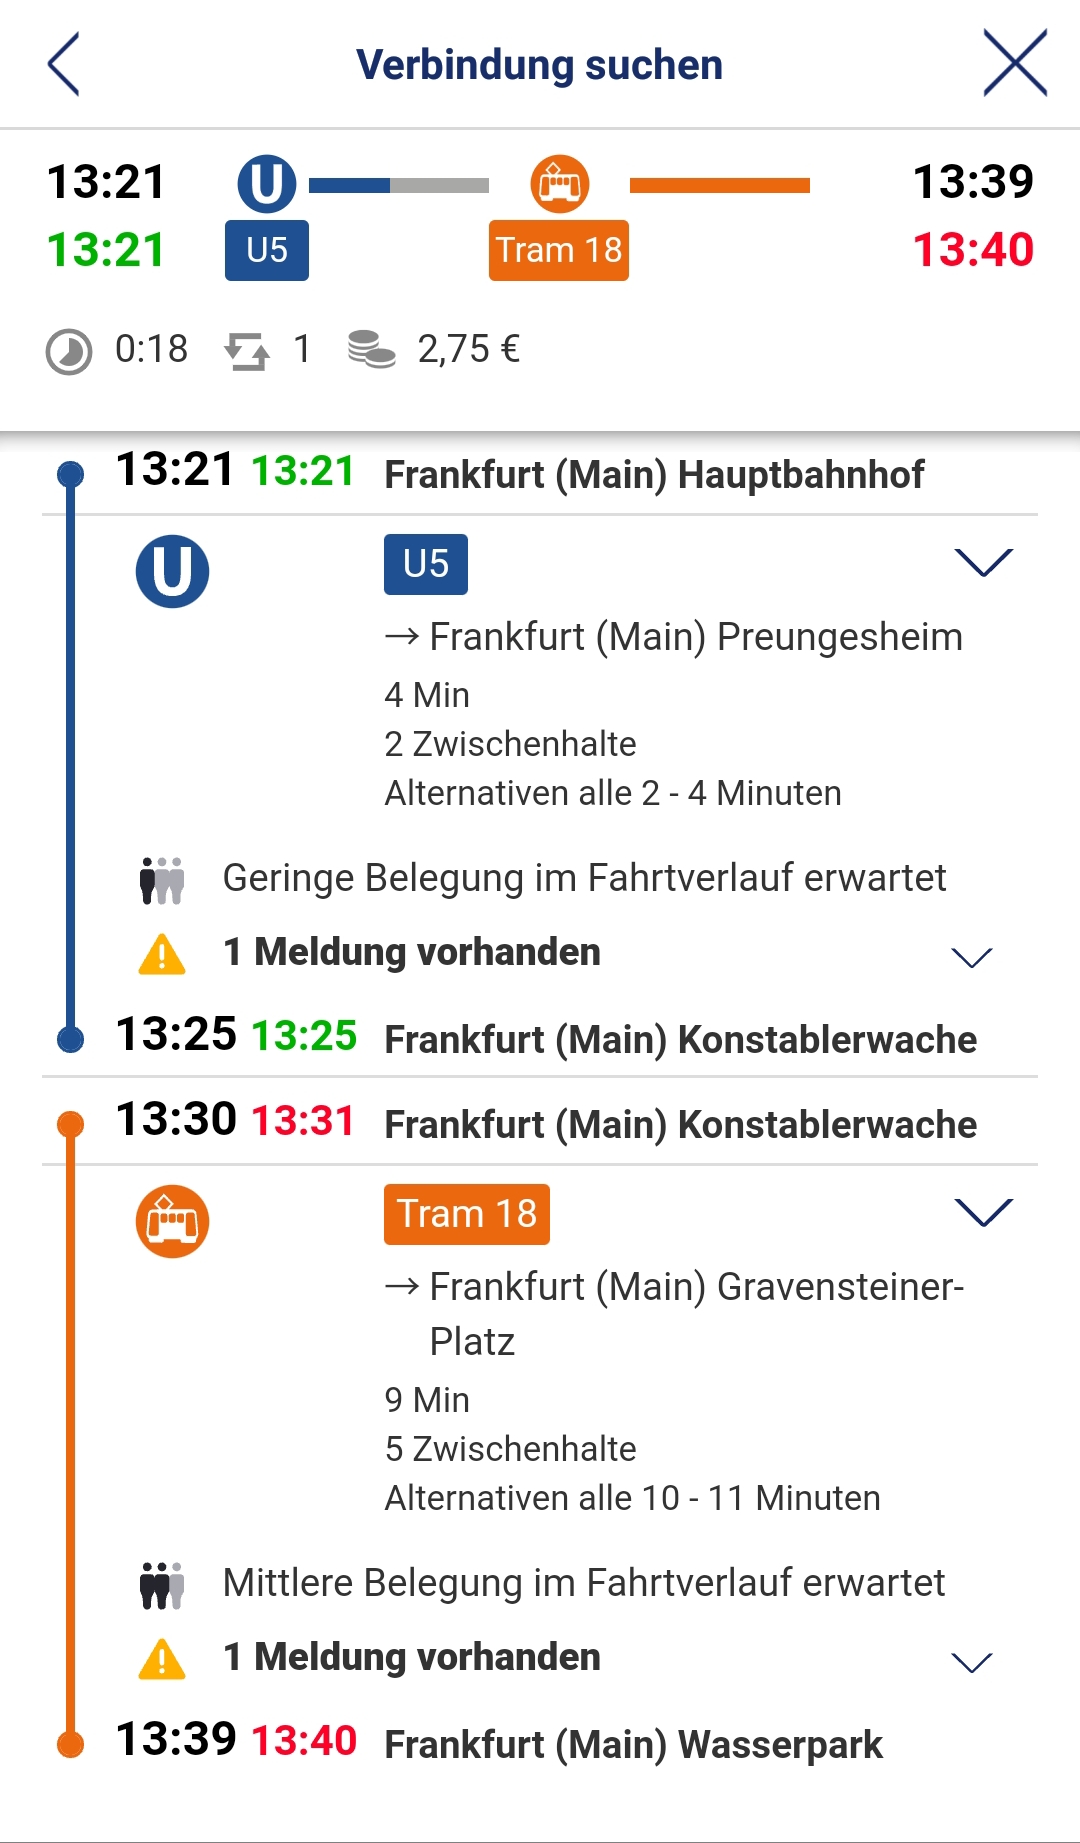Expand the Tram 18 Meldung vorhanden chevron
This screenshot has width=1080, height=1843.
click(971, 1662)
